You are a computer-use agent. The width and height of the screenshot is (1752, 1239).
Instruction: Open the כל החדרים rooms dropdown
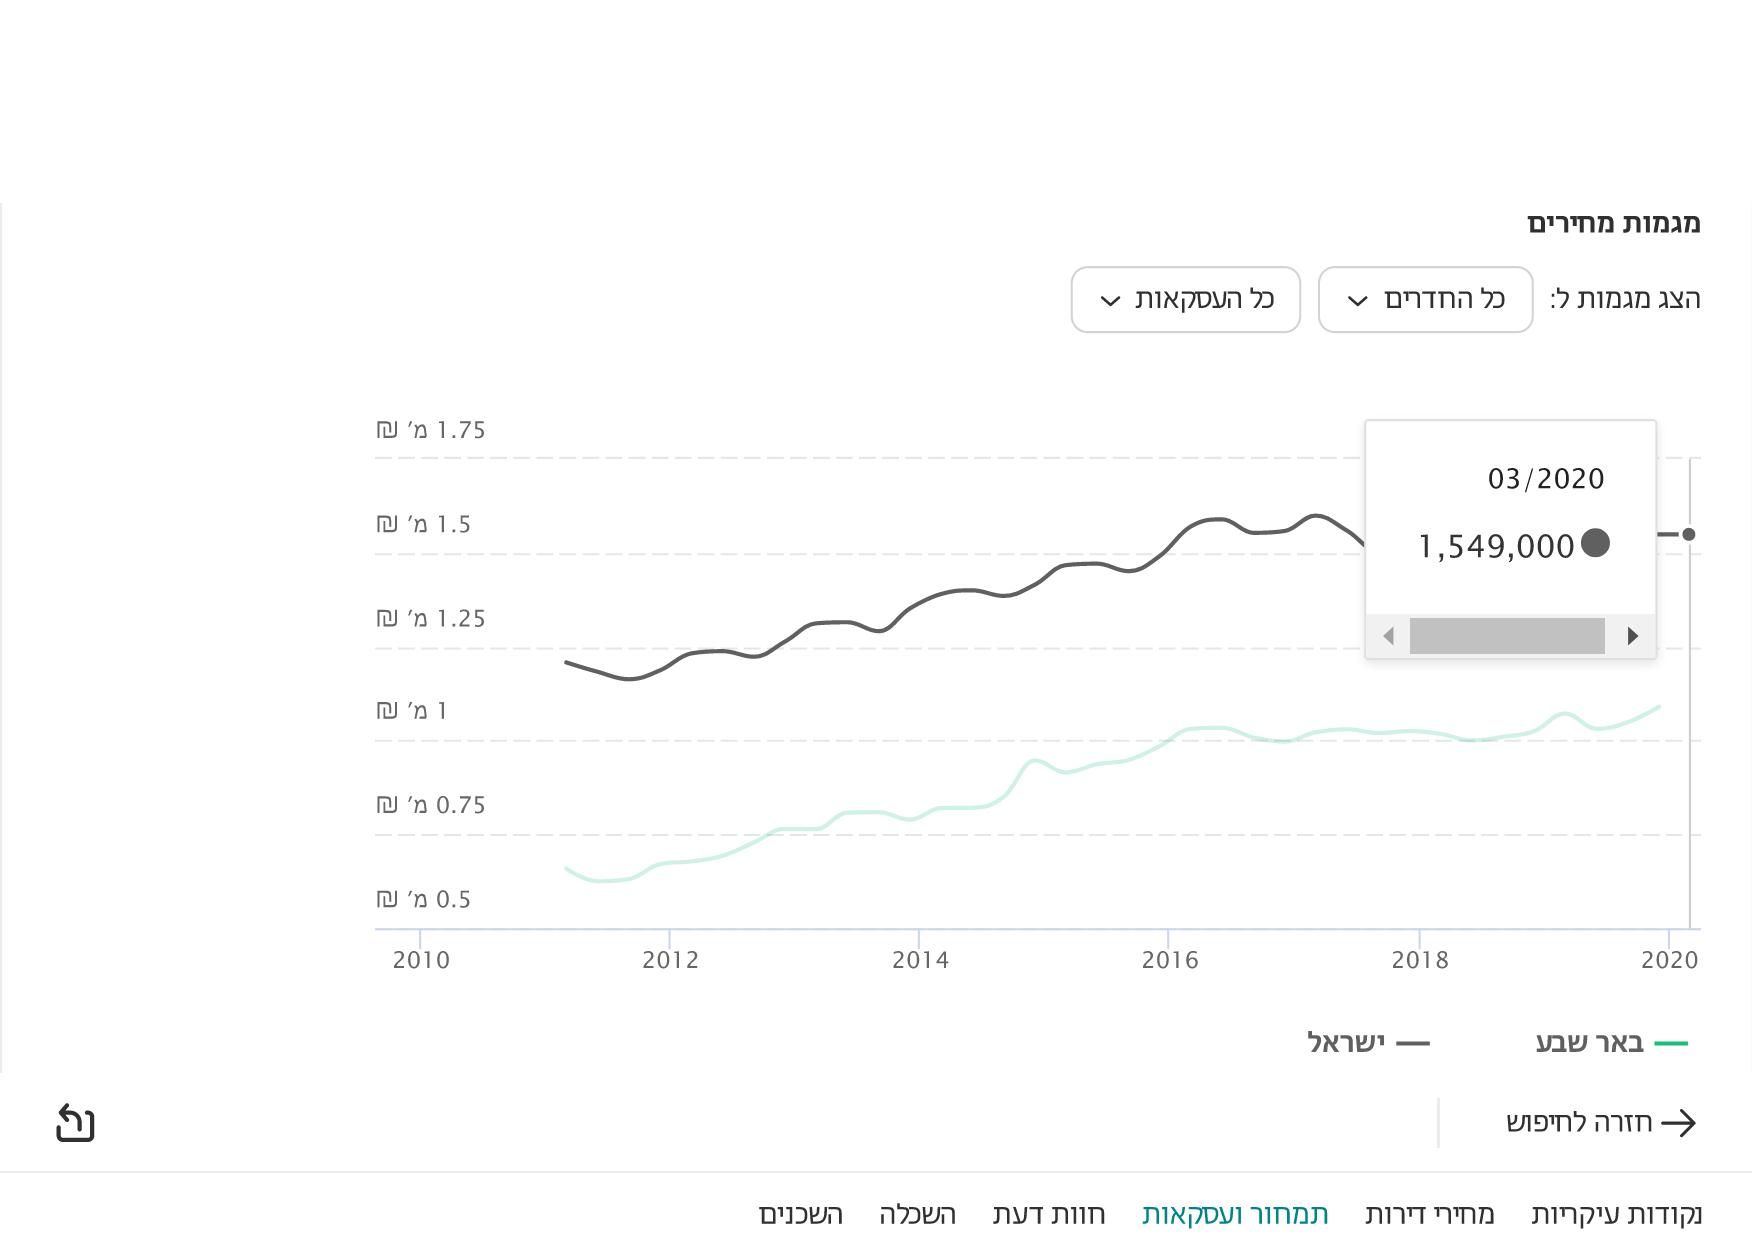coord(1425,299)
